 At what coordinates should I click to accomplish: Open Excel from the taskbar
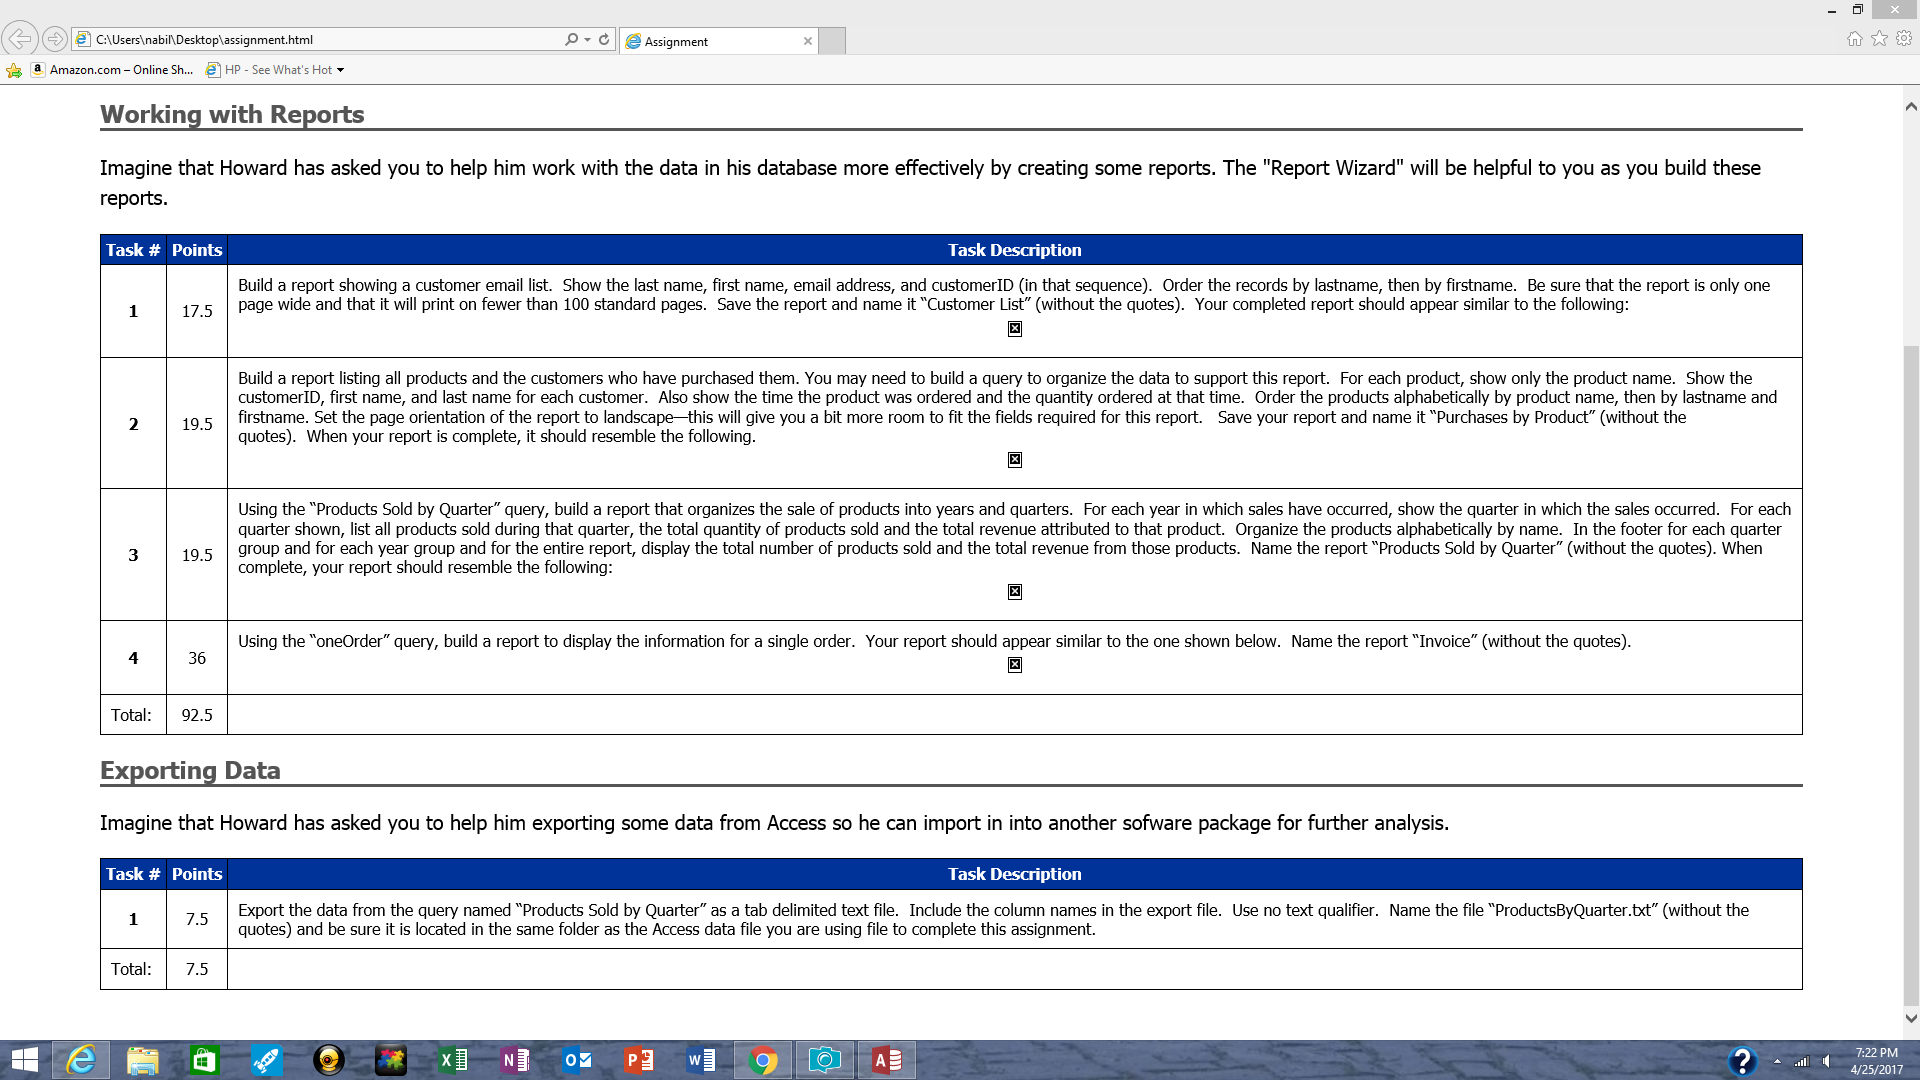click(453, 1060)
